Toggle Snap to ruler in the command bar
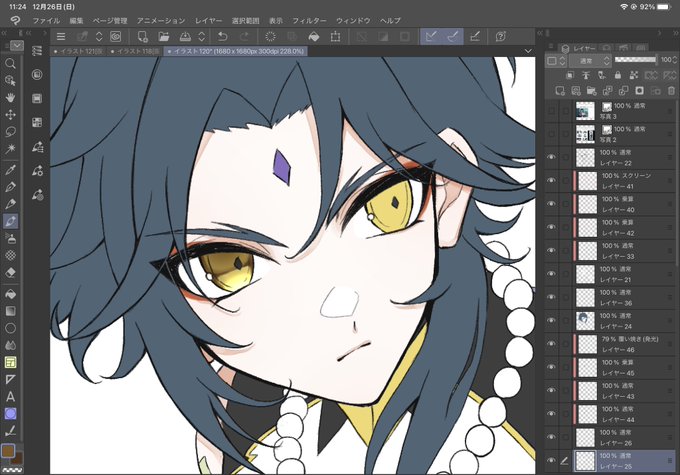 pos(431,36)
